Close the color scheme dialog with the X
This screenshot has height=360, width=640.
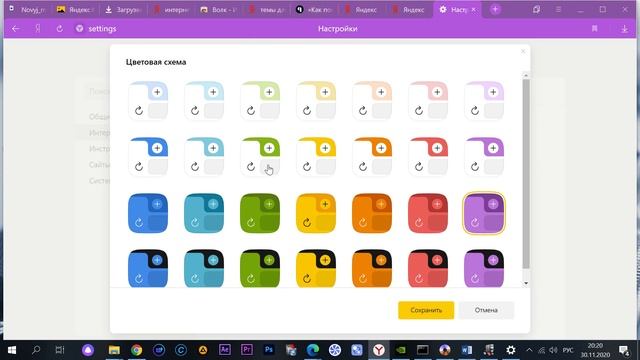[x=523, y=51]
